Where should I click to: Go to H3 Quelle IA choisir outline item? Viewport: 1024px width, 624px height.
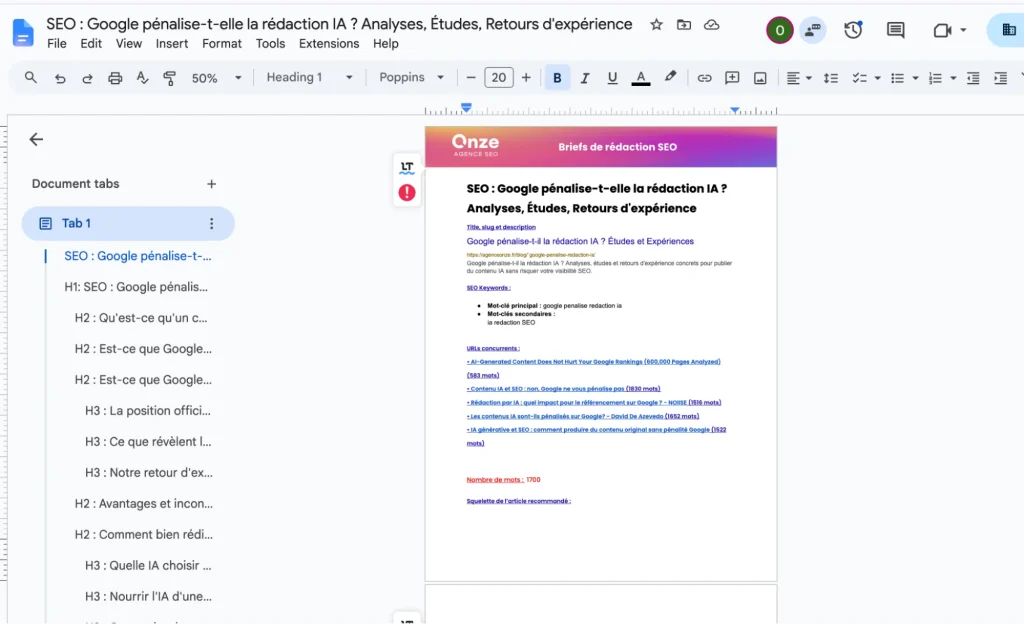[148, 565]
